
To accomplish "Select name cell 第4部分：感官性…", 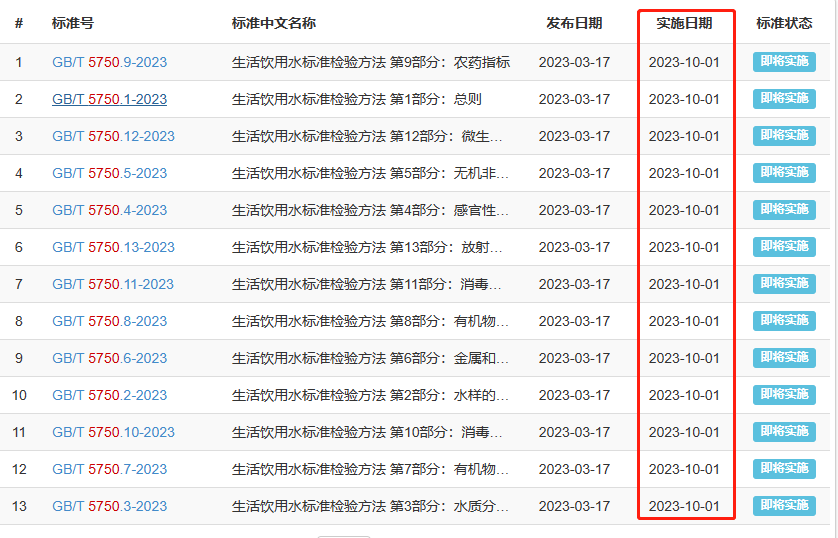I will pos(370,210).
